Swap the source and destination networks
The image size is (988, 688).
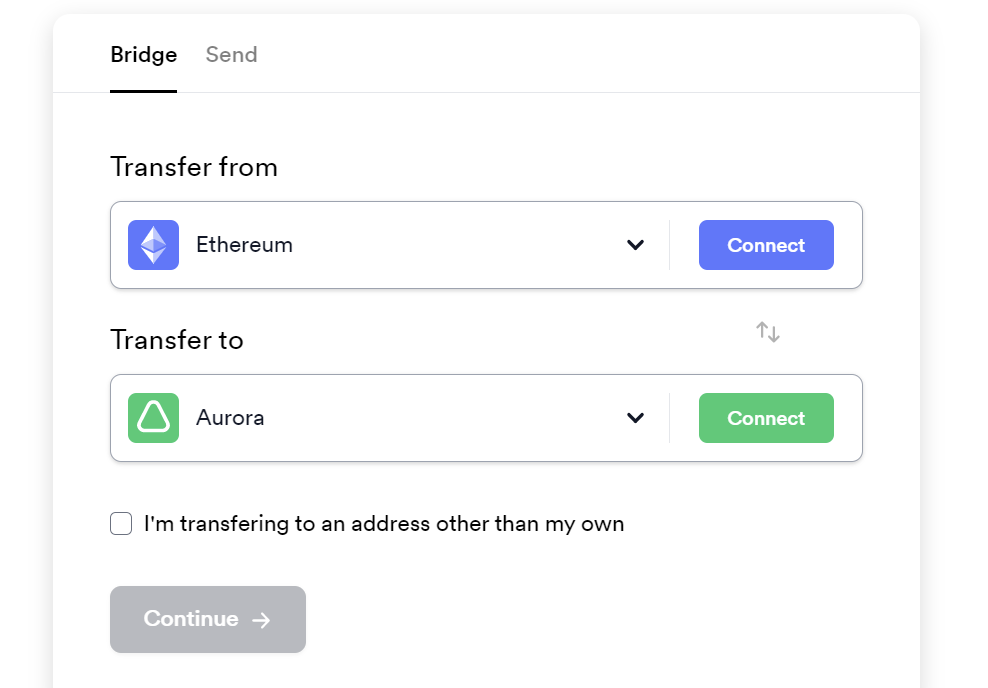[767, 332]
